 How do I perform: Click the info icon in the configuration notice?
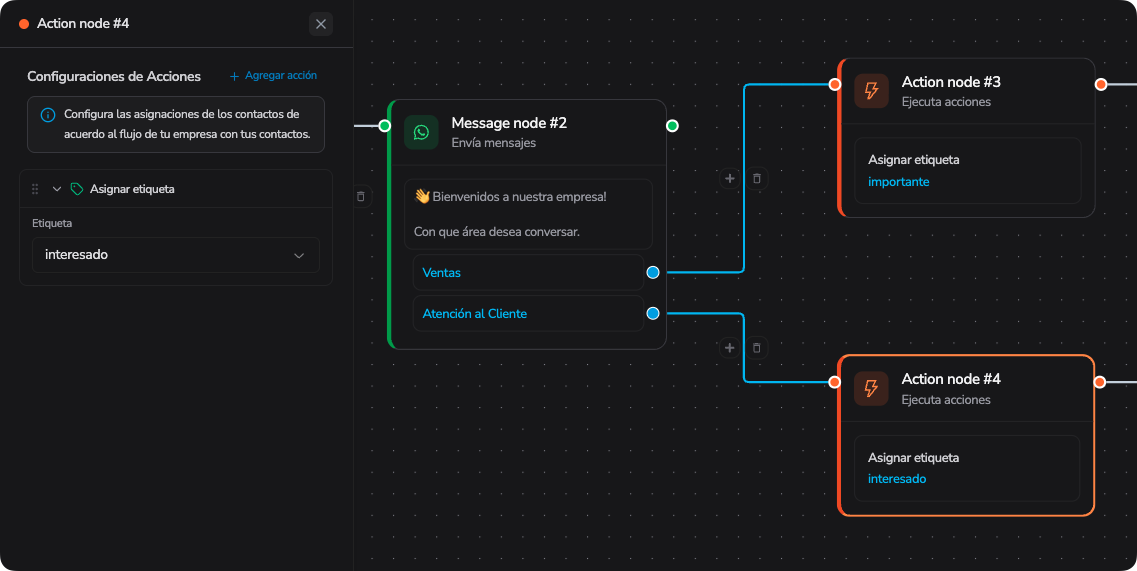(48, 115)
